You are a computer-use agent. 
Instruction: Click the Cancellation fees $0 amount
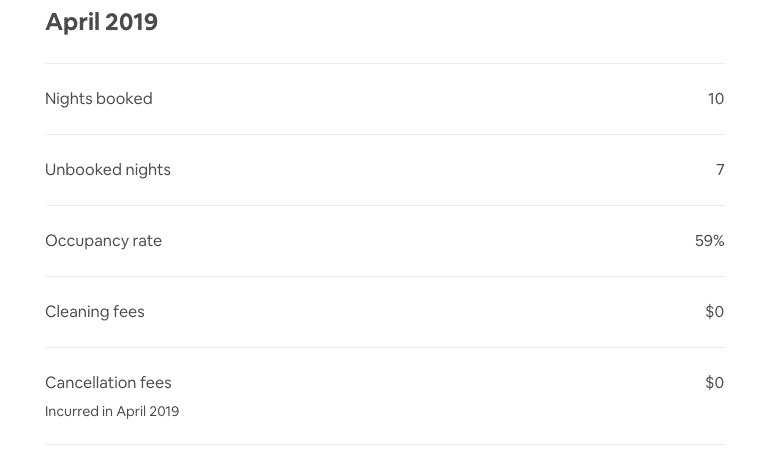tap(714, 383)
